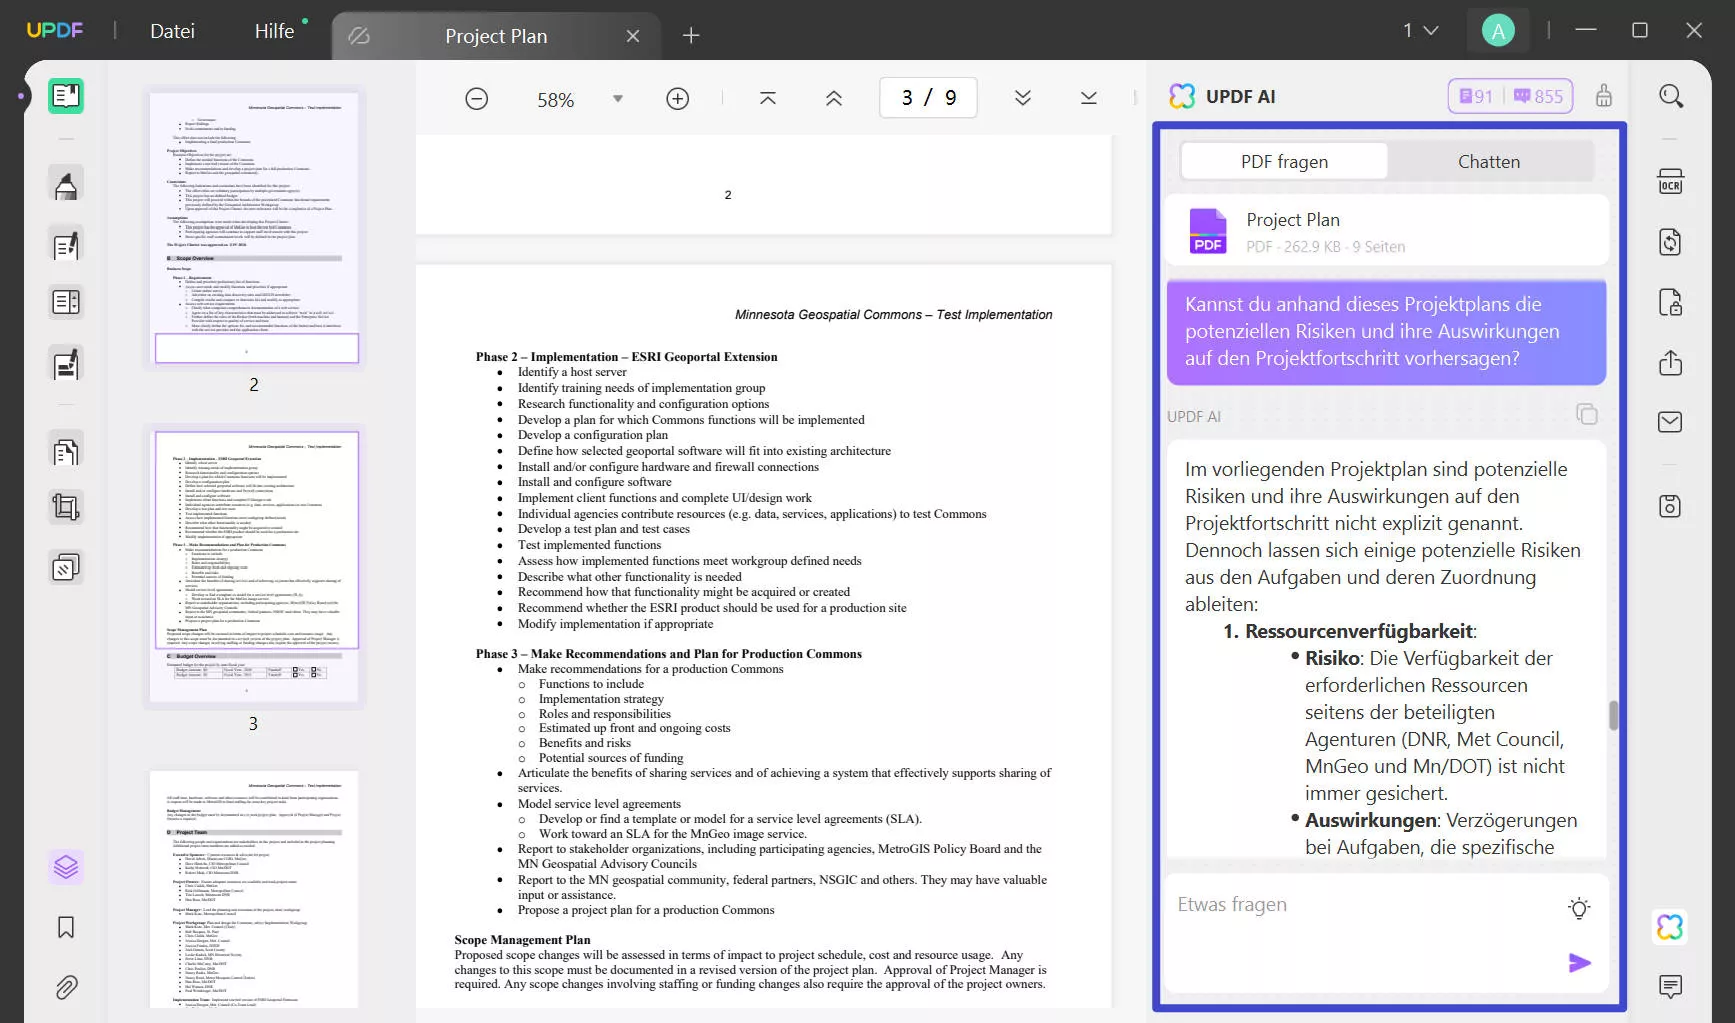The width and height of the screenshot is (1735, 1023).
Task: Copy the UPDF AI answer
Action: point(1587,413)
